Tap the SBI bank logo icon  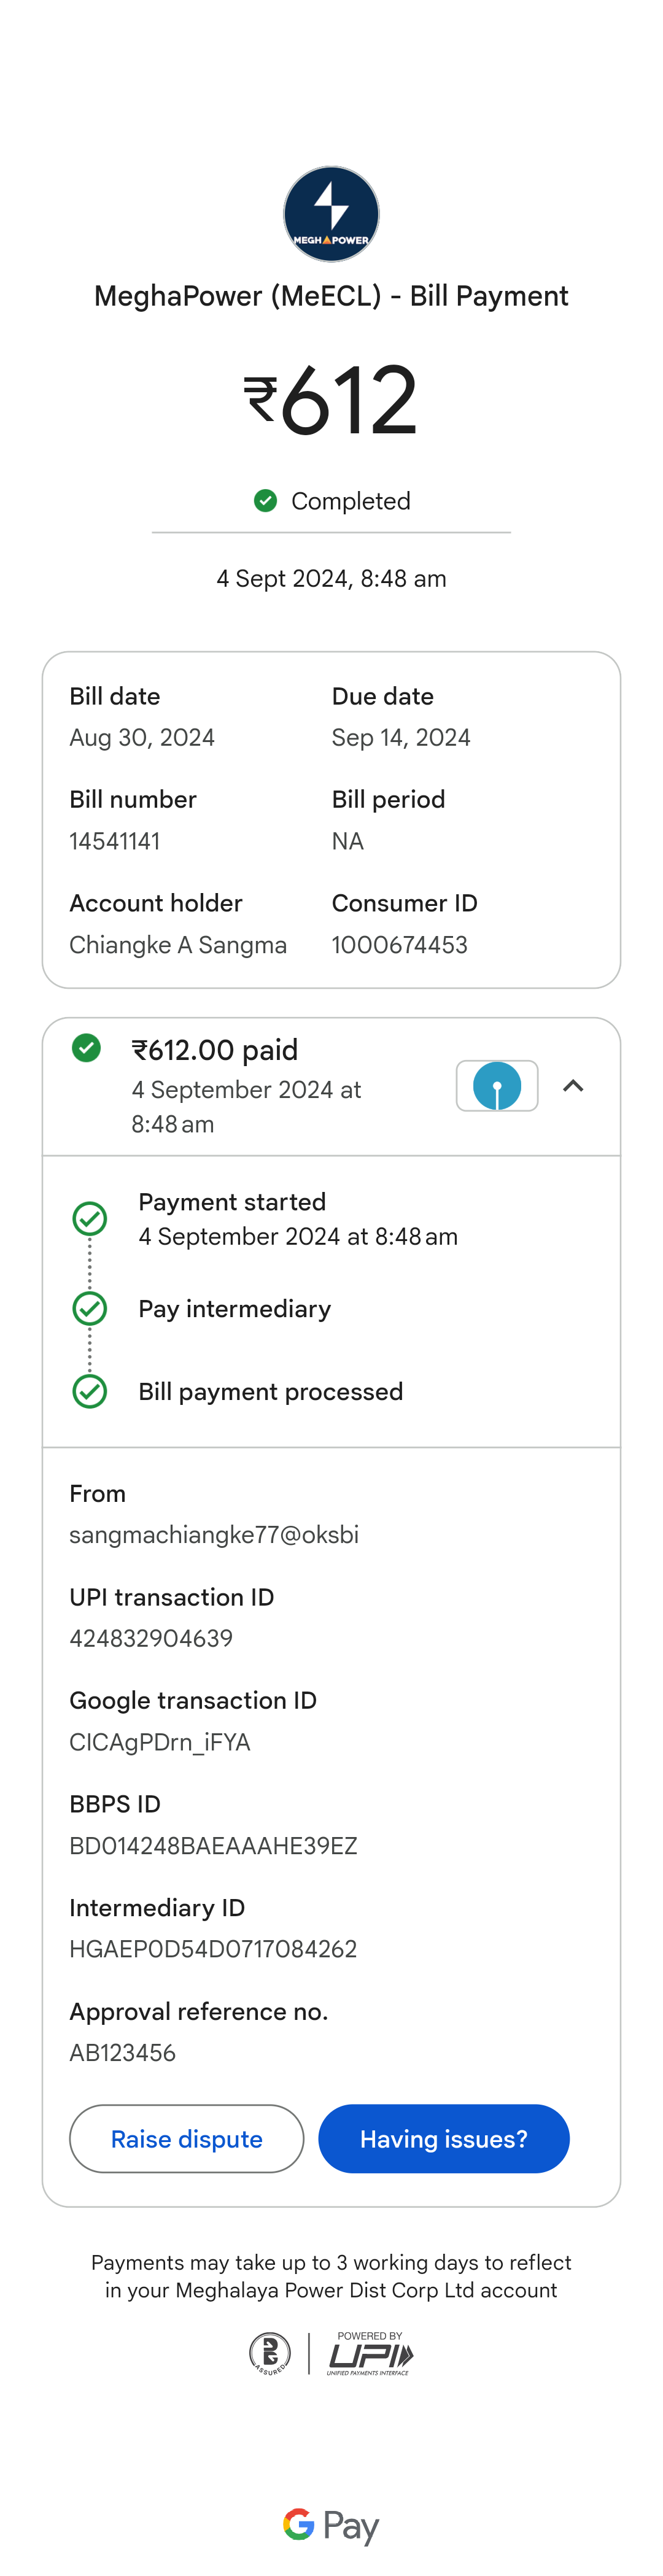[497, 1086]
